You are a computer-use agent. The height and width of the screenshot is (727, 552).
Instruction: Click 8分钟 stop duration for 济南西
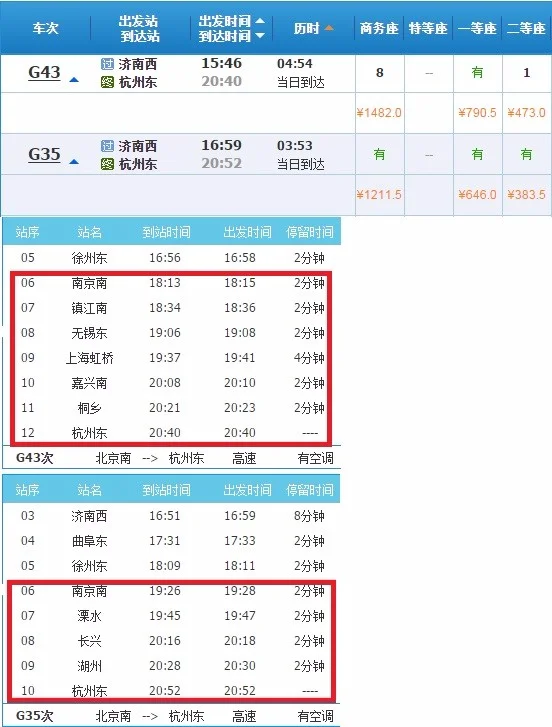[x=309, y=516]
